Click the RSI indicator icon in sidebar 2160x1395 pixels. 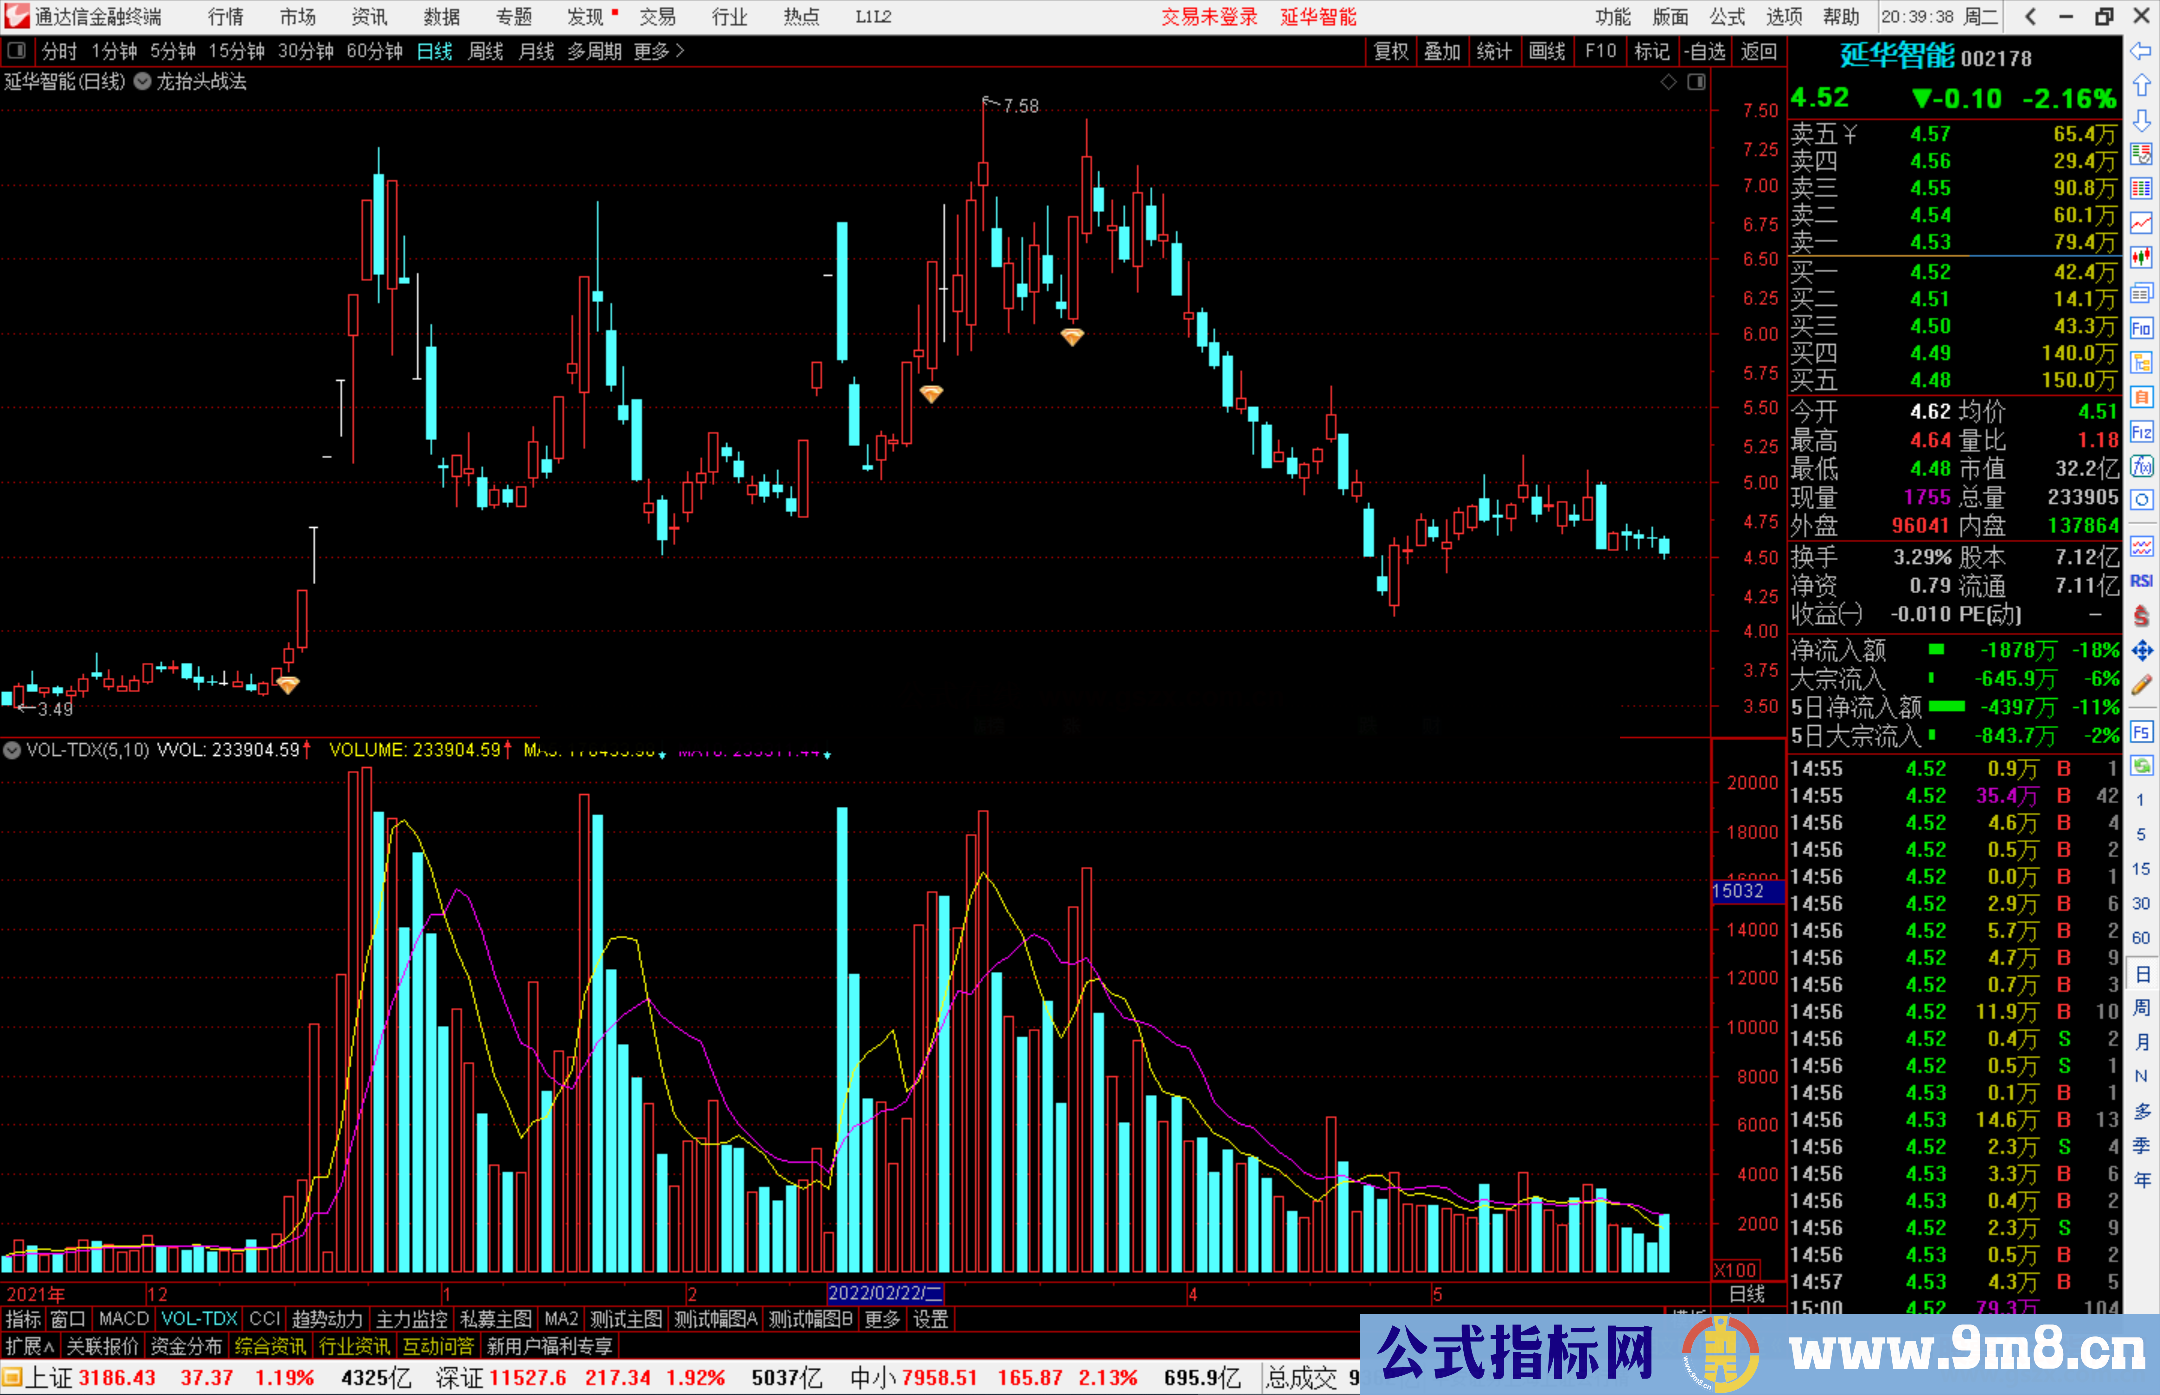(x=2141, y=581)
